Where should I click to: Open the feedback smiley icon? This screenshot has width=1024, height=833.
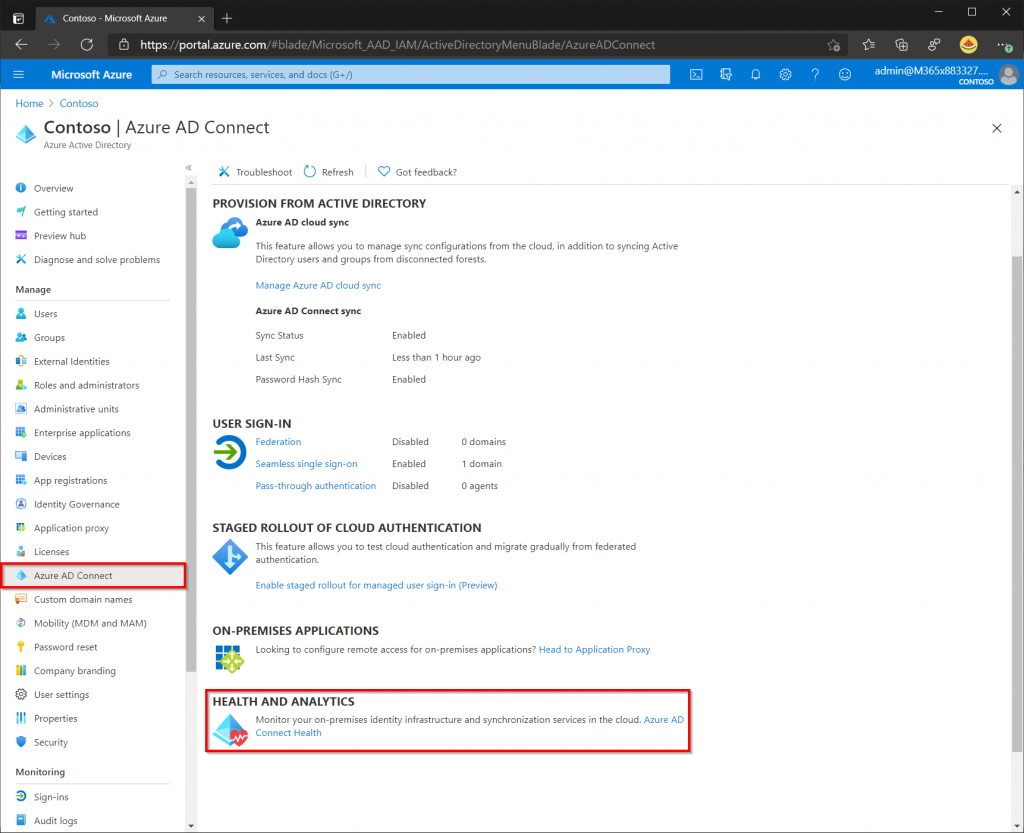point(845,74)
